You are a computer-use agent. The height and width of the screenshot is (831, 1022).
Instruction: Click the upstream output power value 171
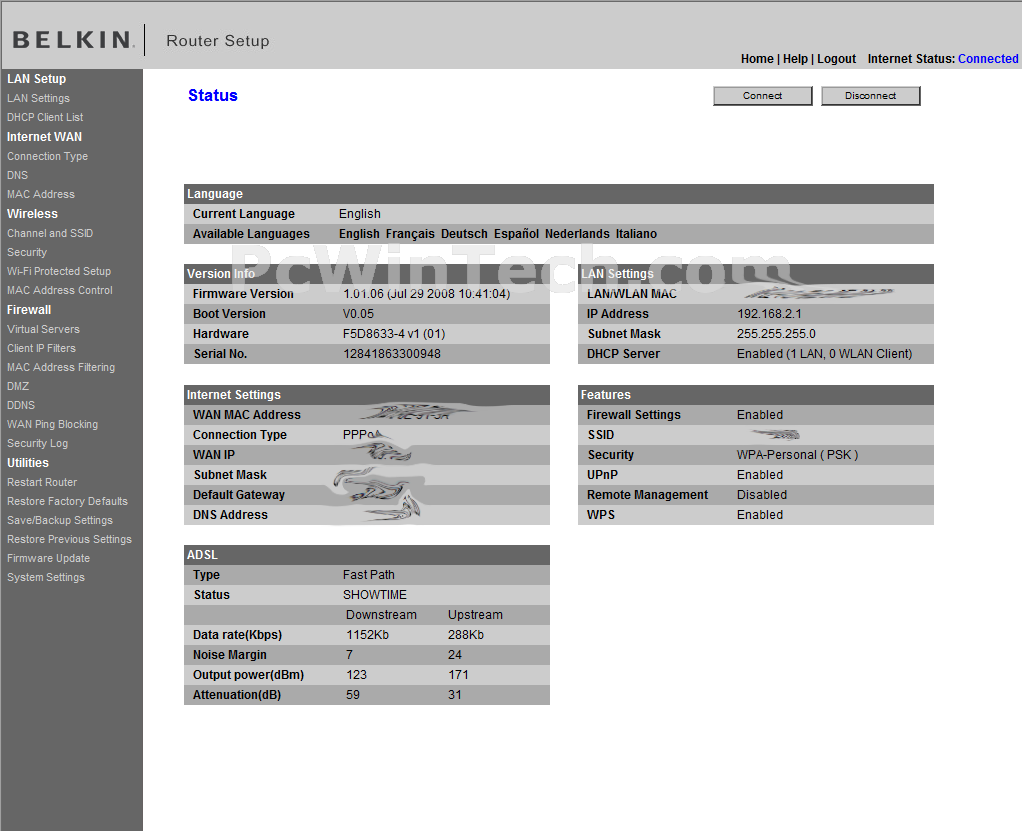(x=458, y=675)
